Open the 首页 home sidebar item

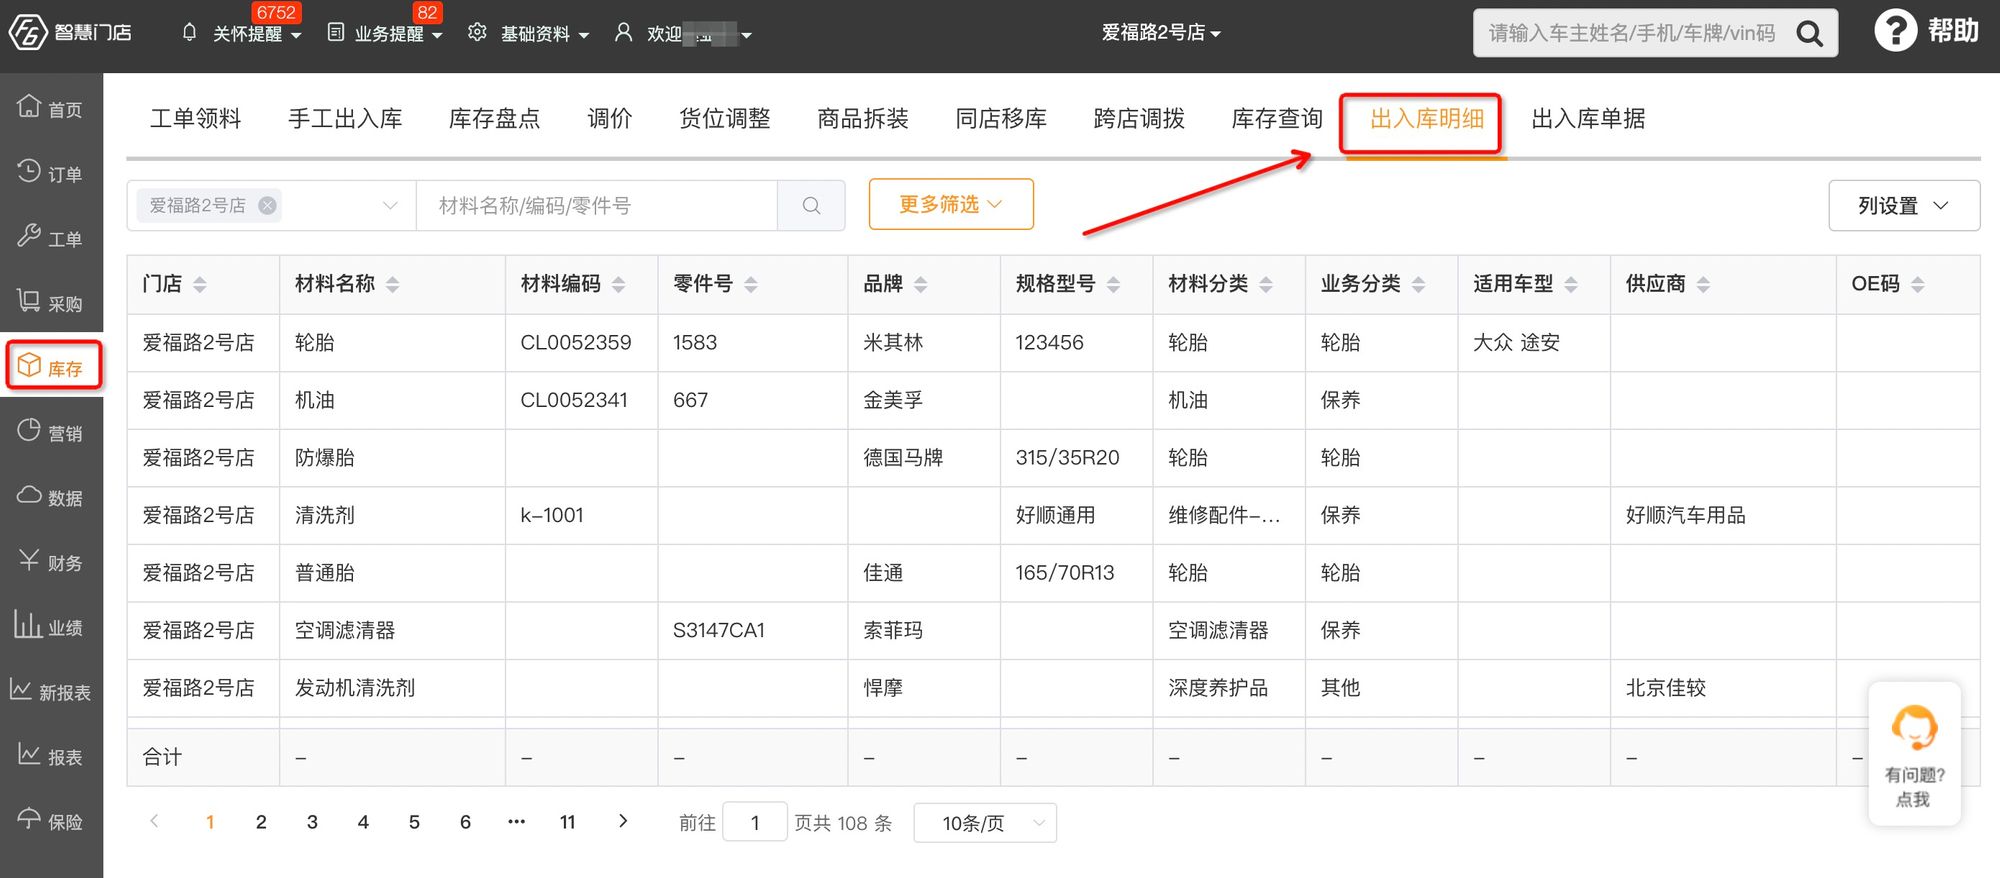pos(51,108)
